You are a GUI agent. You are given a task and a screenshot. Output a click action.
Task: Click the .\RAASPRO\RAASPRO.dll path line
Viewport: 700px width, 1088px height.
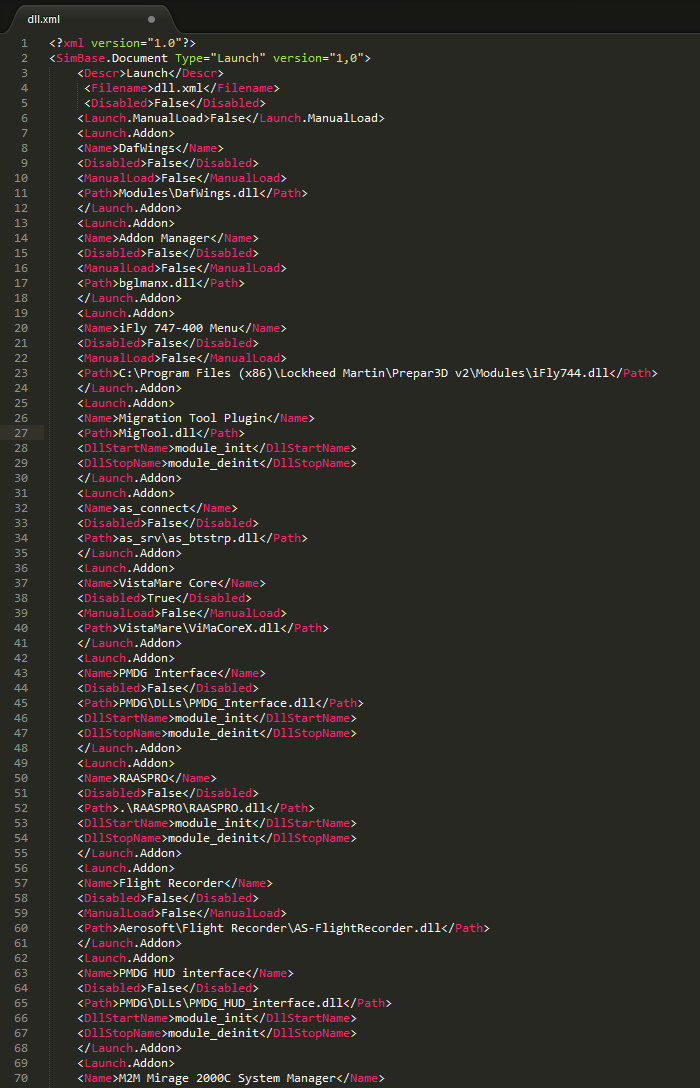(x=196, y=808)
